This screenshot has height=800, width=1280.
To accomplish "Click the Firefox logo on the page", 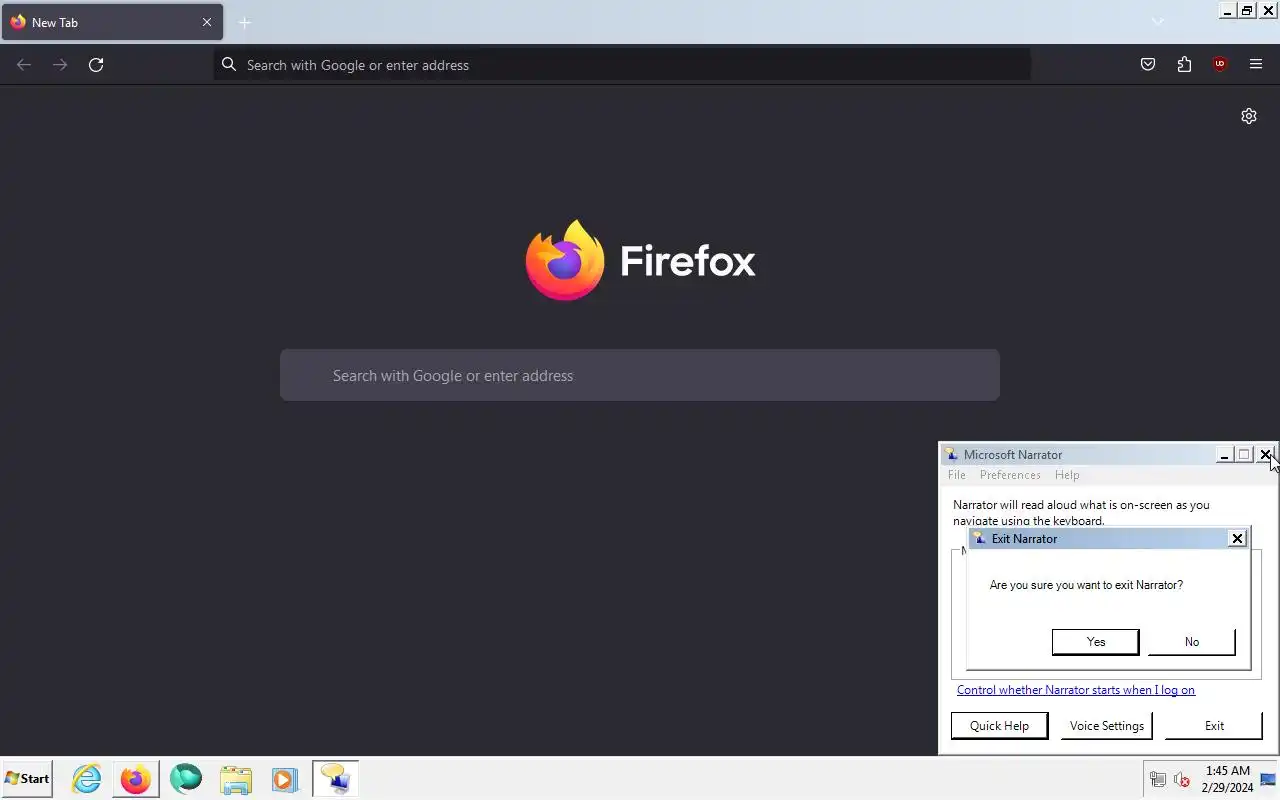I will pyautogui.click(x=641, y=260).
